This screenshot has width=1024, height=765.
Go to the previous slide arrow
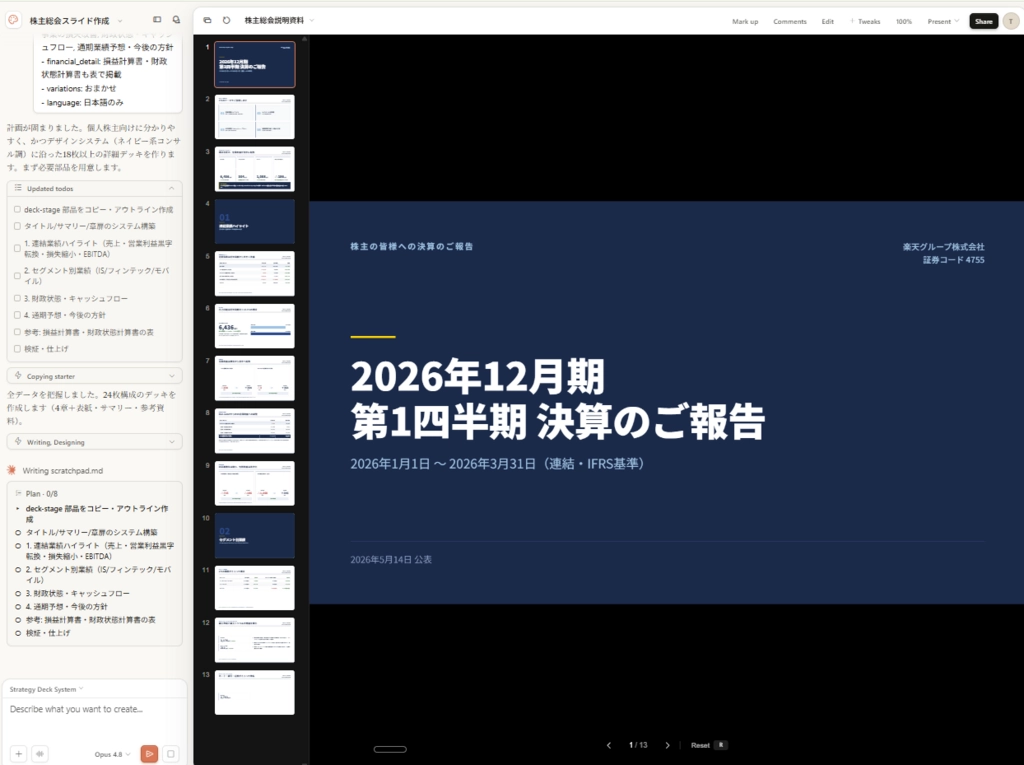[609, 745]
